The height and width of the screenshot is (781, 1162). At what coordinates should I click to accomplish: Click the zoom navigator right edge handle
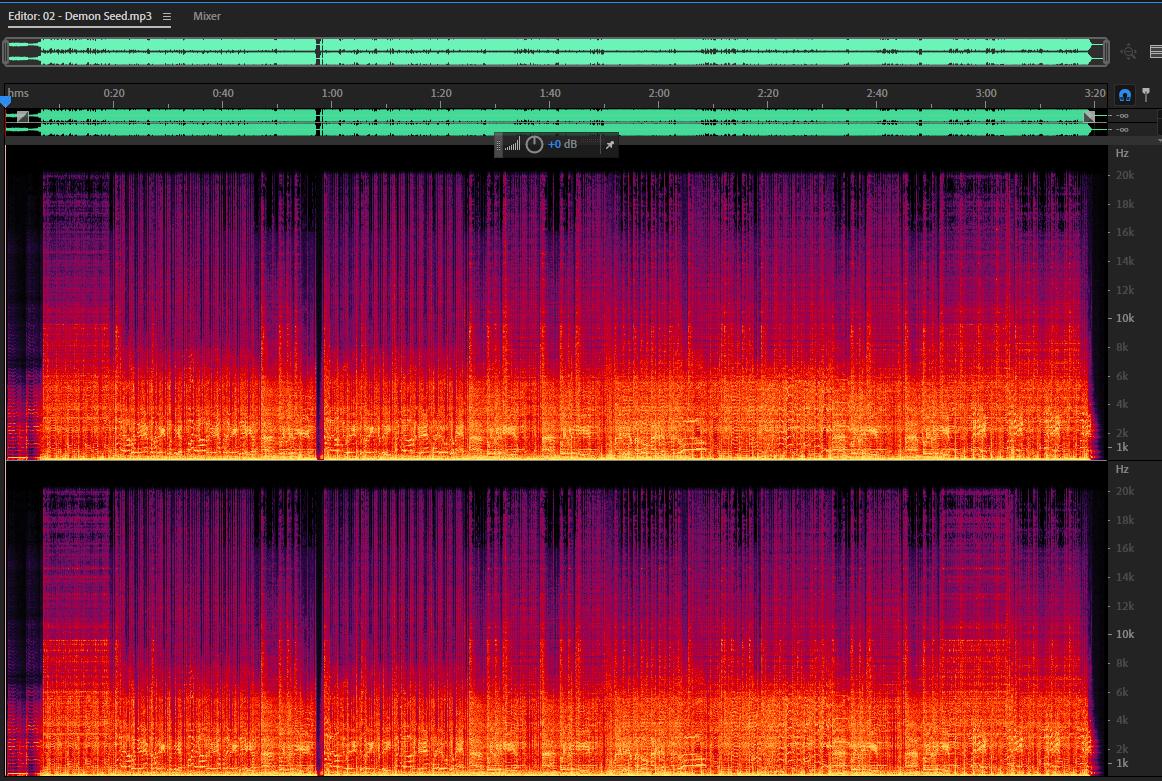1106,52
